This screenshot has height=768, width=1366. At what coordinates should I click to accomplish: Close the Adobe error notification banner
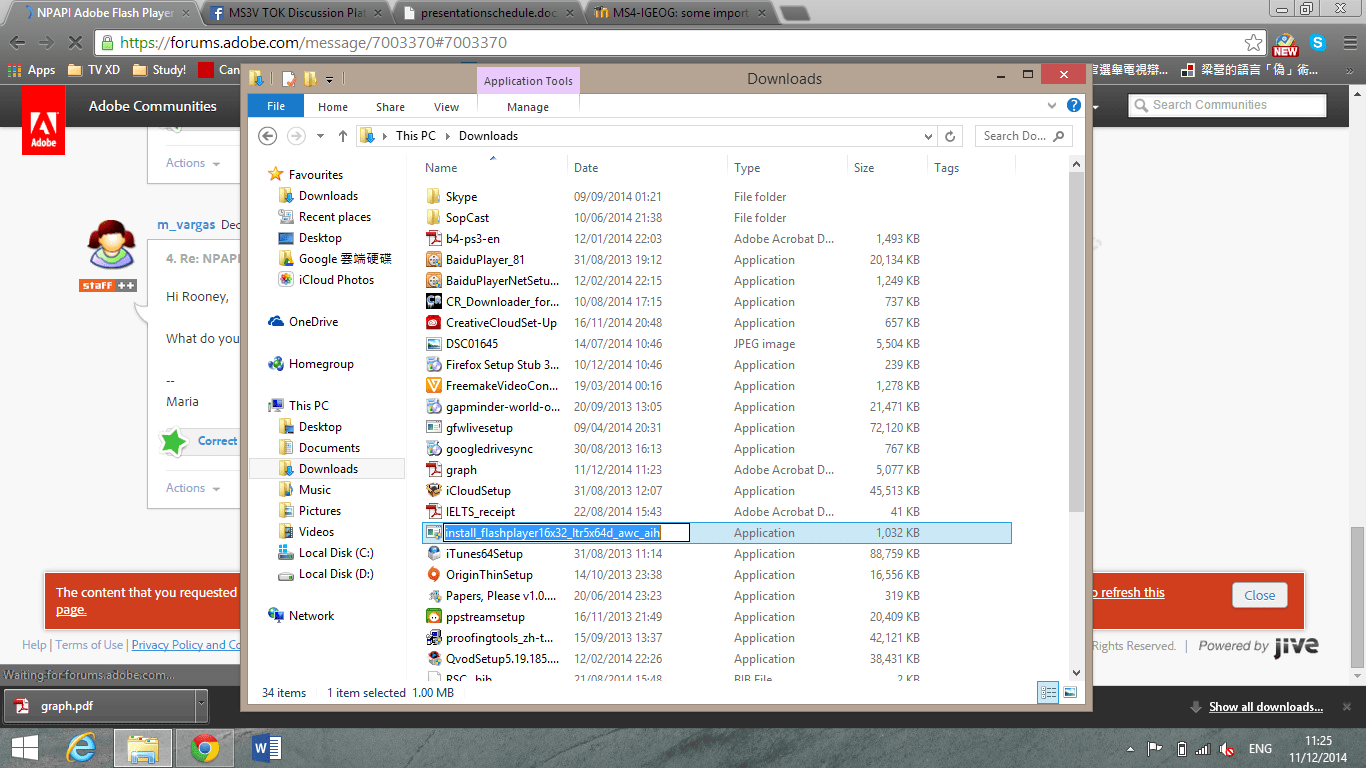coord(1259,594)
